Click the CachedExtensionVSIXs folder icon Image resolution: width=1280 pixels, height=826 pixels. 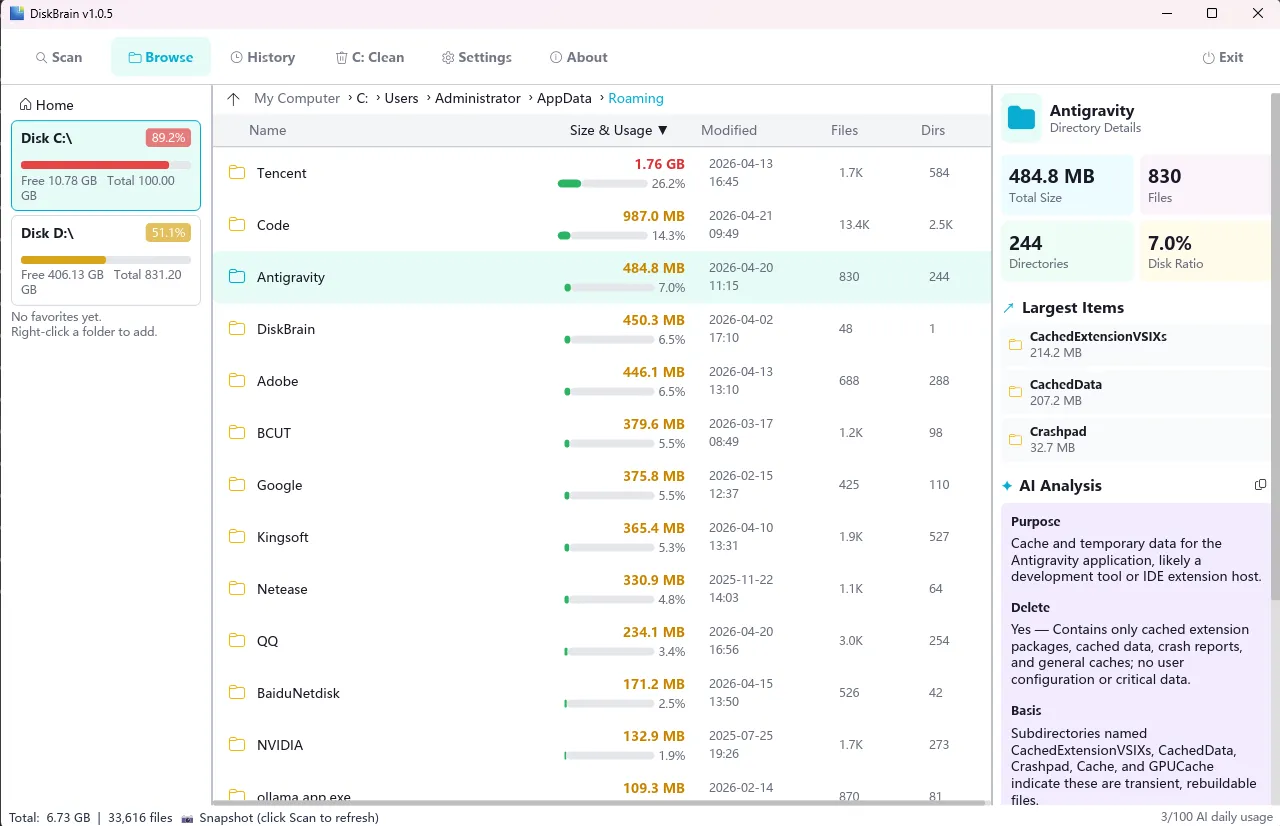pos(1015,345)
